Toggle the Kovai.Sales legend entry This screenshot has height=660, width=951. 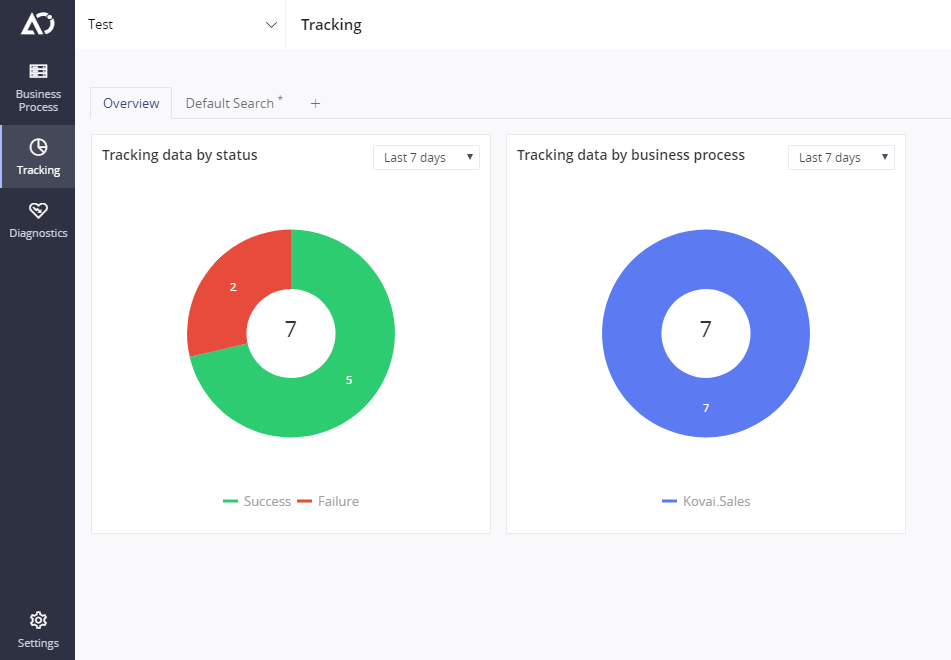tap(706, 502)
